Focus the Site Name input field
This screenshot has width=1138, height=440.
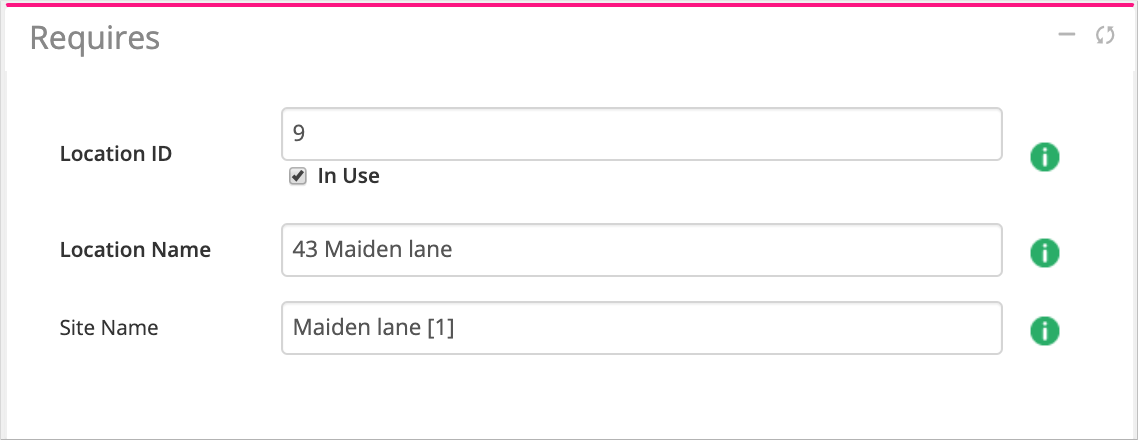[x=641, y=327]
